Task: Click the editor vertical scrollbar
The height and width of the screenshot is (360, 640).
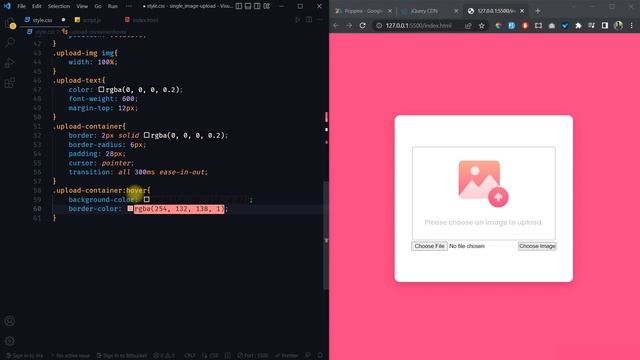Action: point(326,235)
